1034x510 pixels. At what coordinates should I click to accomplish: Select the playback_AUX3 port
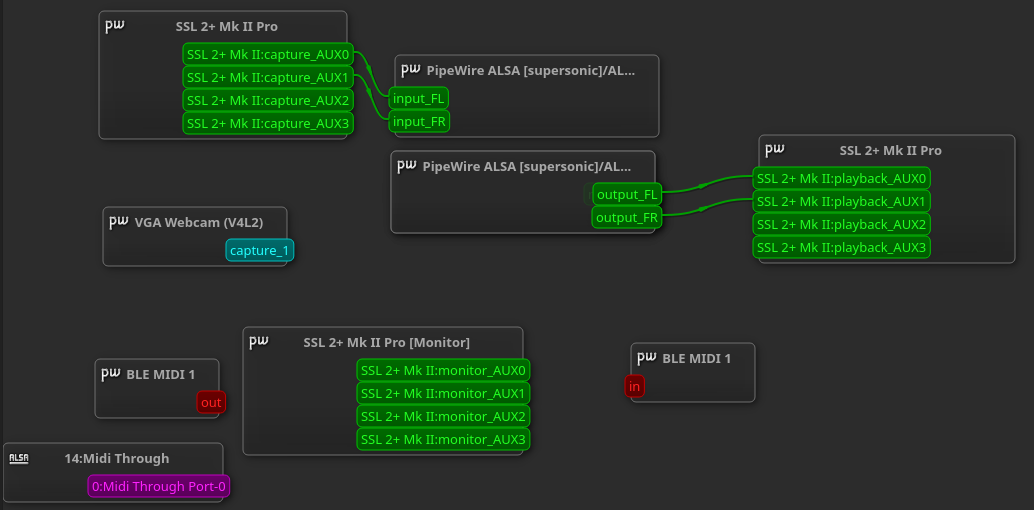click(841, 247)
